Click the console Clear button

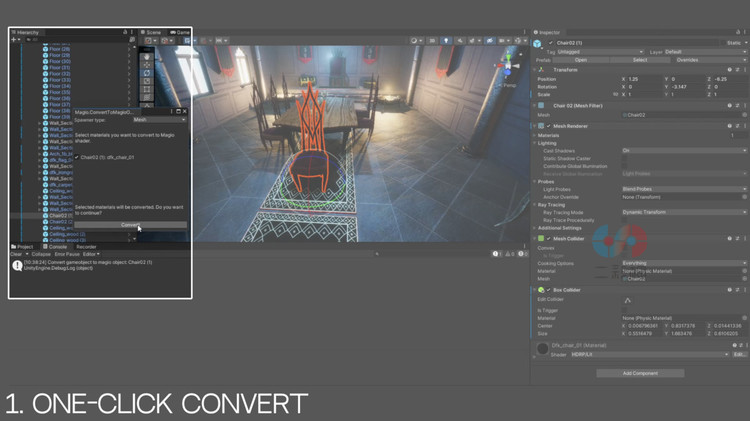16,254
